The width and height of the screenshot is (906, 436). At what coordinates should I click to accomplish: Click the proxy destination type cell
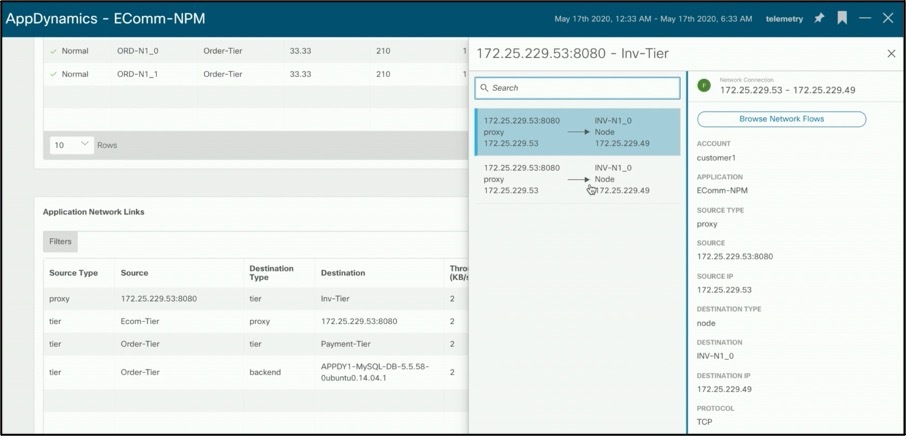[259, 321]
